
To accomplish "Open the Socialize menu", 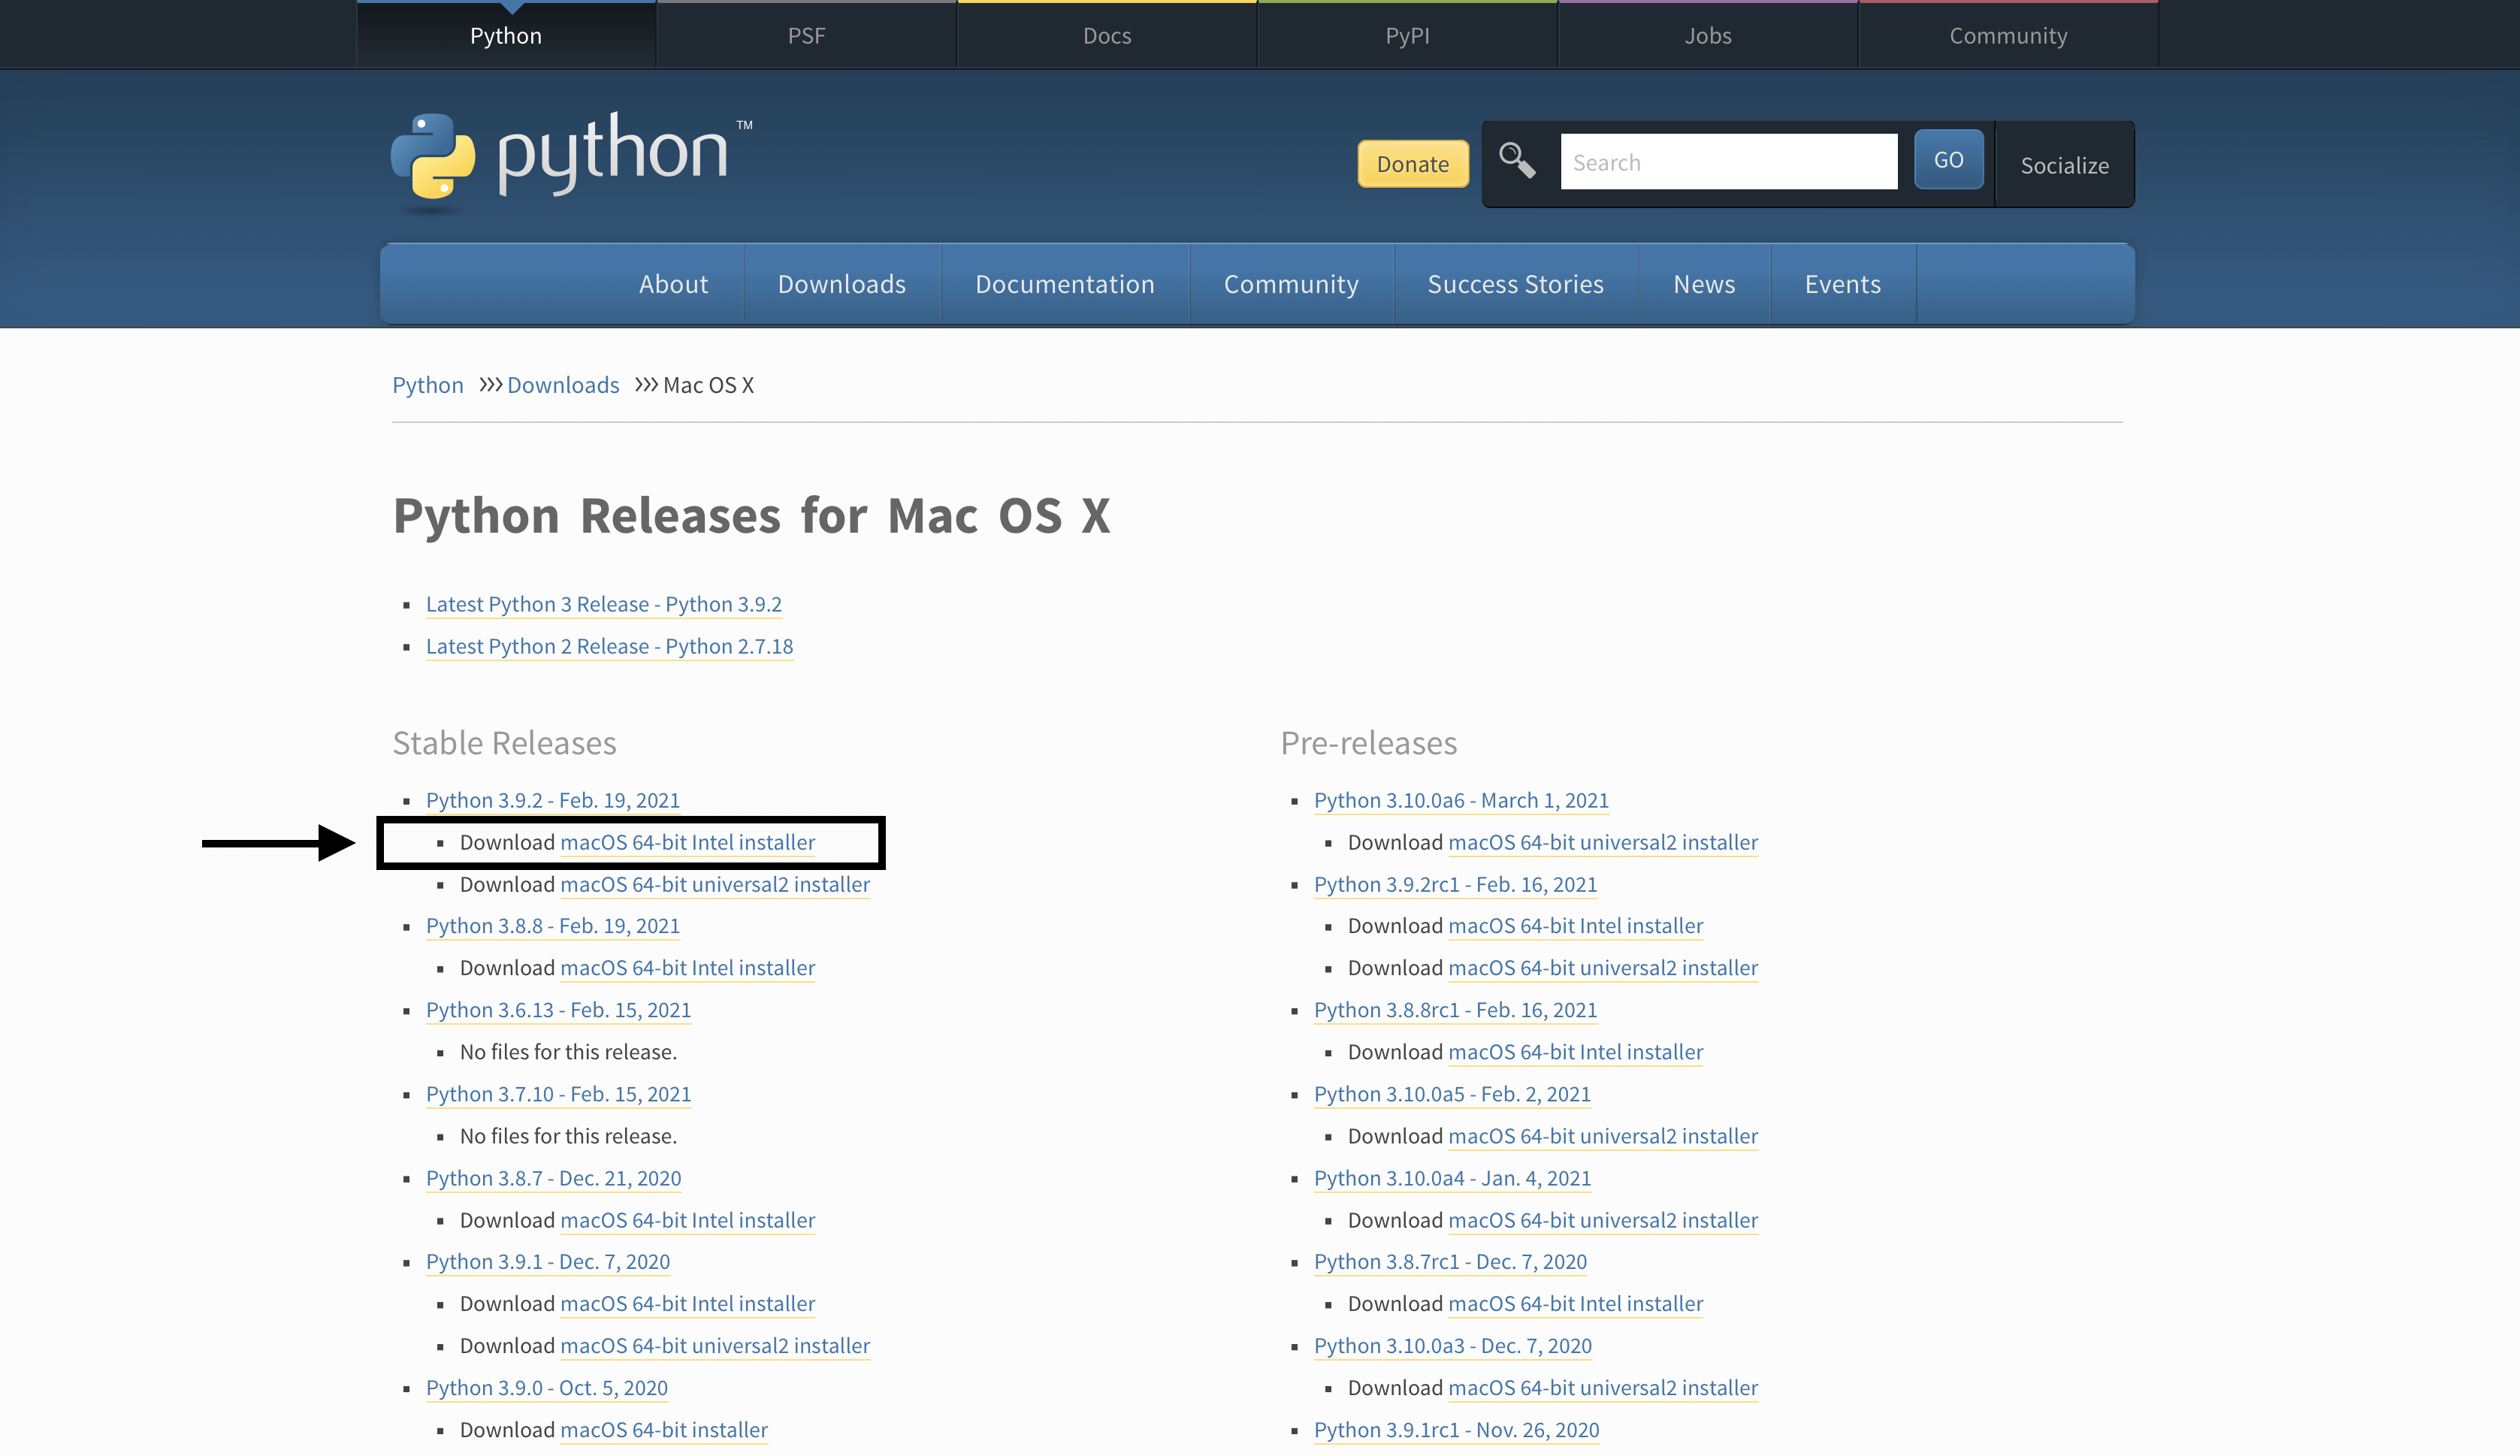I will (x=2064, y=165).
